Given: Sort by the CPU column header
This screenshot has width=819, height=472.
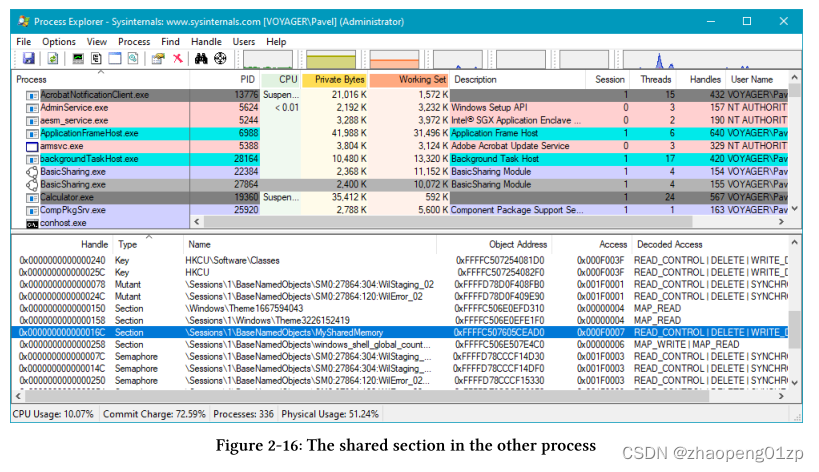Looking at the screenshot, I should [281, 79].
